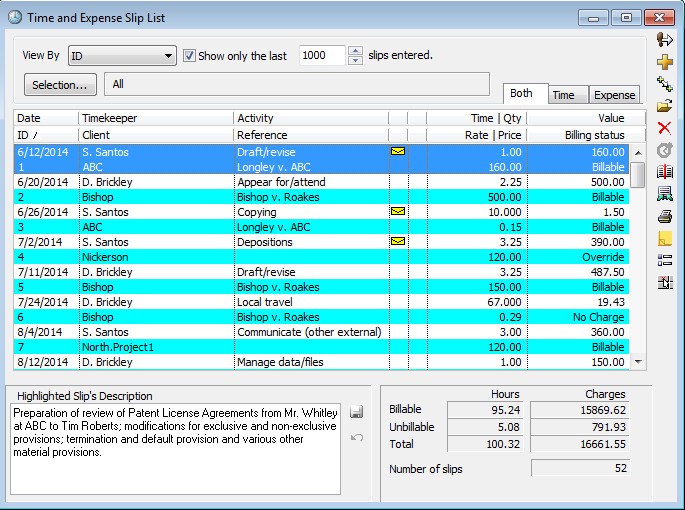
Task: Add a new slip with plus icon
Action: [x=664, y=62]
